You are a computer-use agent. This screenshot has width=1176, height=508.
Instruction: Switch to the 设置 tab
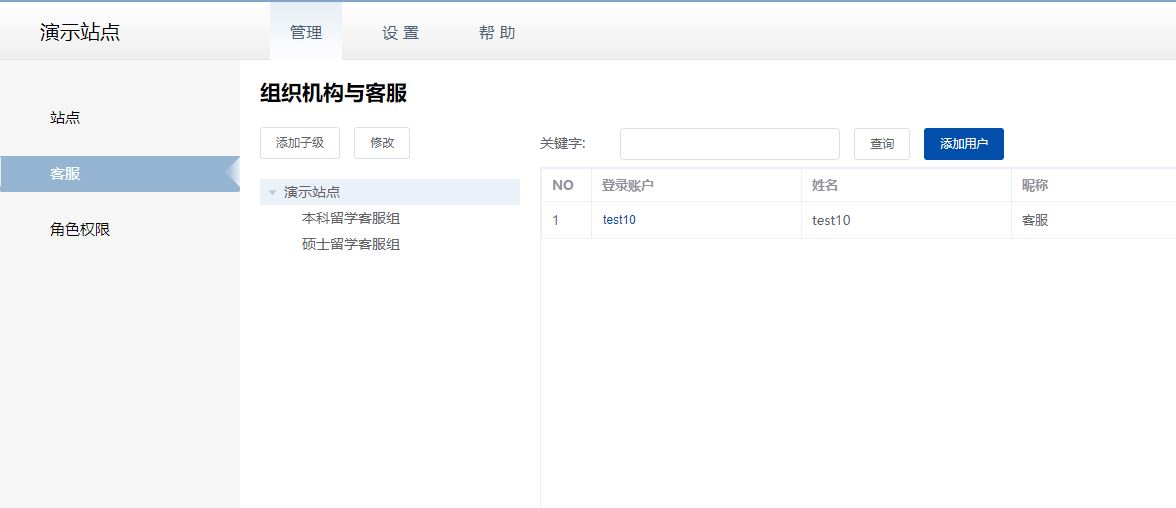pyautogui.click(x=400, y=32)
